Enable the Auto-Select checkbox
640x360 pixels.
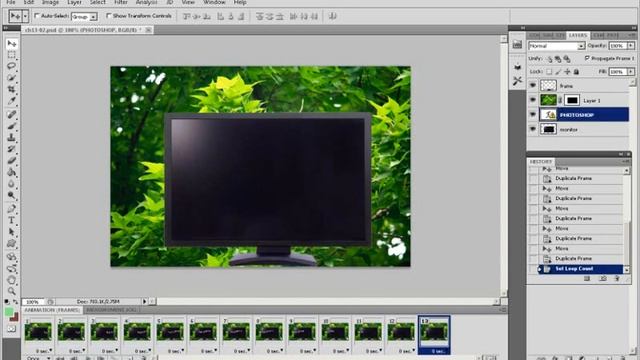point(37,16)
